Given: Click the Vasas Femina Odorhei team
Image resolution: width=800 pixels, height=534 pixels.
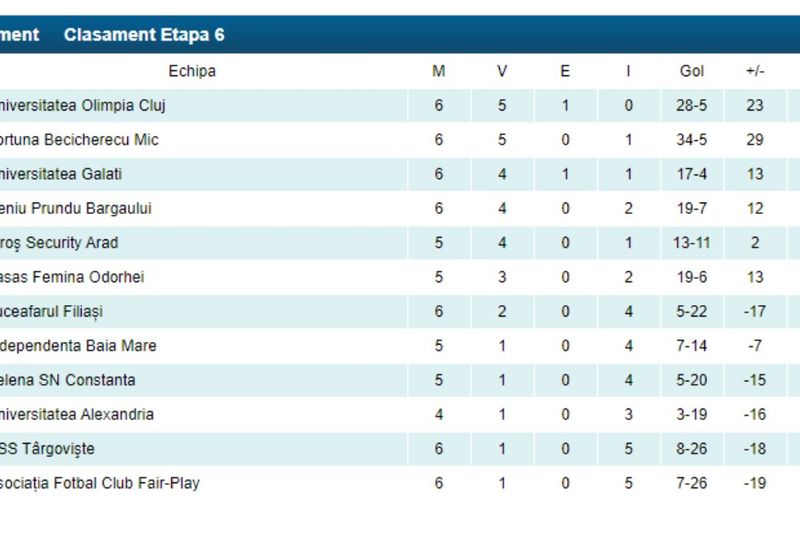Looking at the screenshot, I should click(x=73, y=277).
